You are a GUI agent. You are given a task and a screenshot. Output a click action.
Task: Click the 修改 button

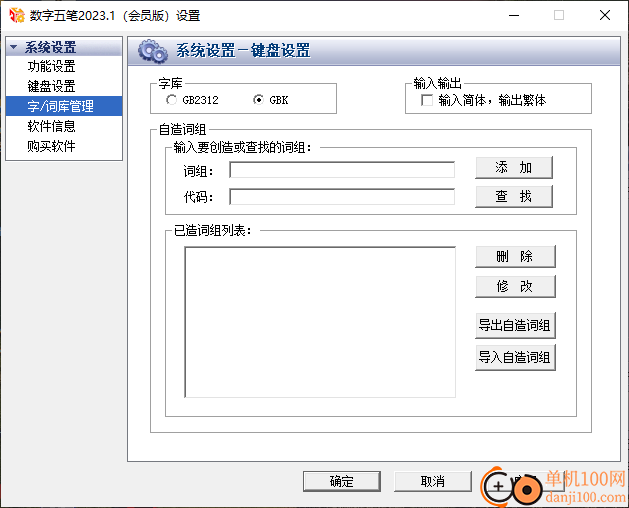point(515,286)
